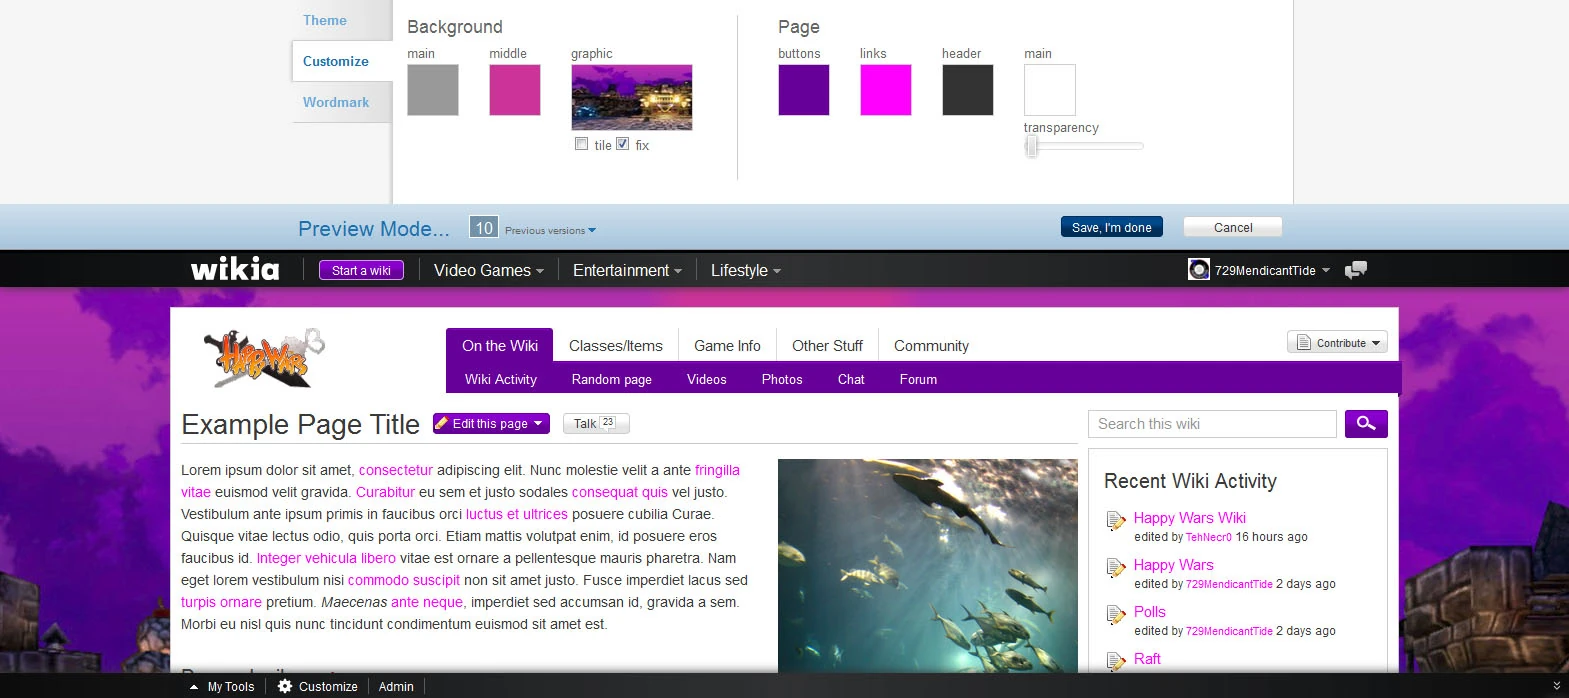Viewport: 1569px width, 698px height.
Task: Click the magnifying glass search button
Action: 1365,424
